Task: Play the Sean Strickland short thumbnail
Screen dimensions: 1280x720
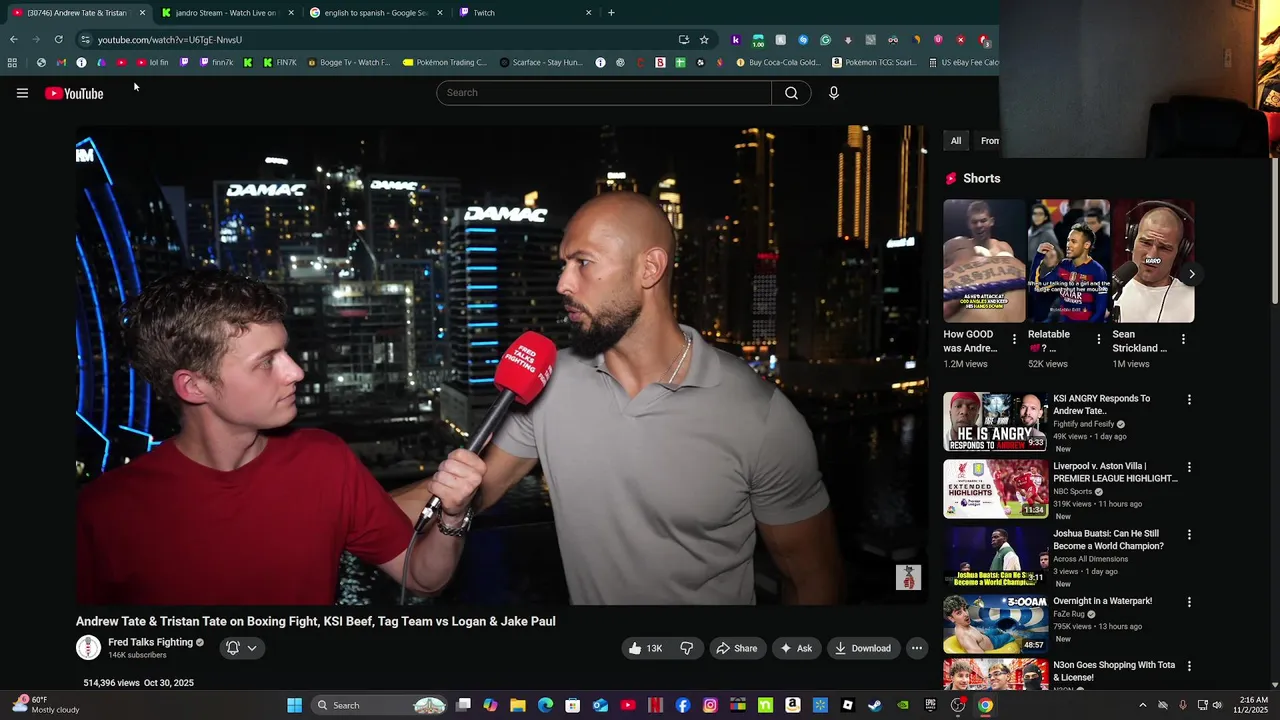Action: point(1153,261)
